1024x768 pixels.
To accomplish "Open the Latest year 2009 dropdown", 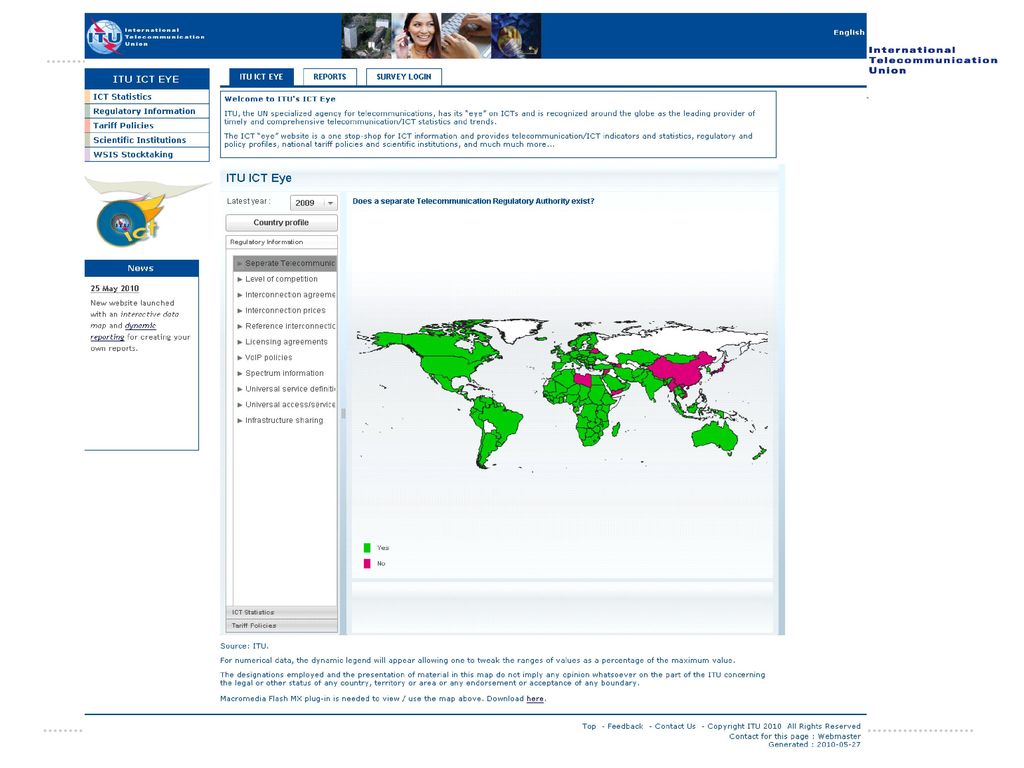I will [x=313, y=203].
